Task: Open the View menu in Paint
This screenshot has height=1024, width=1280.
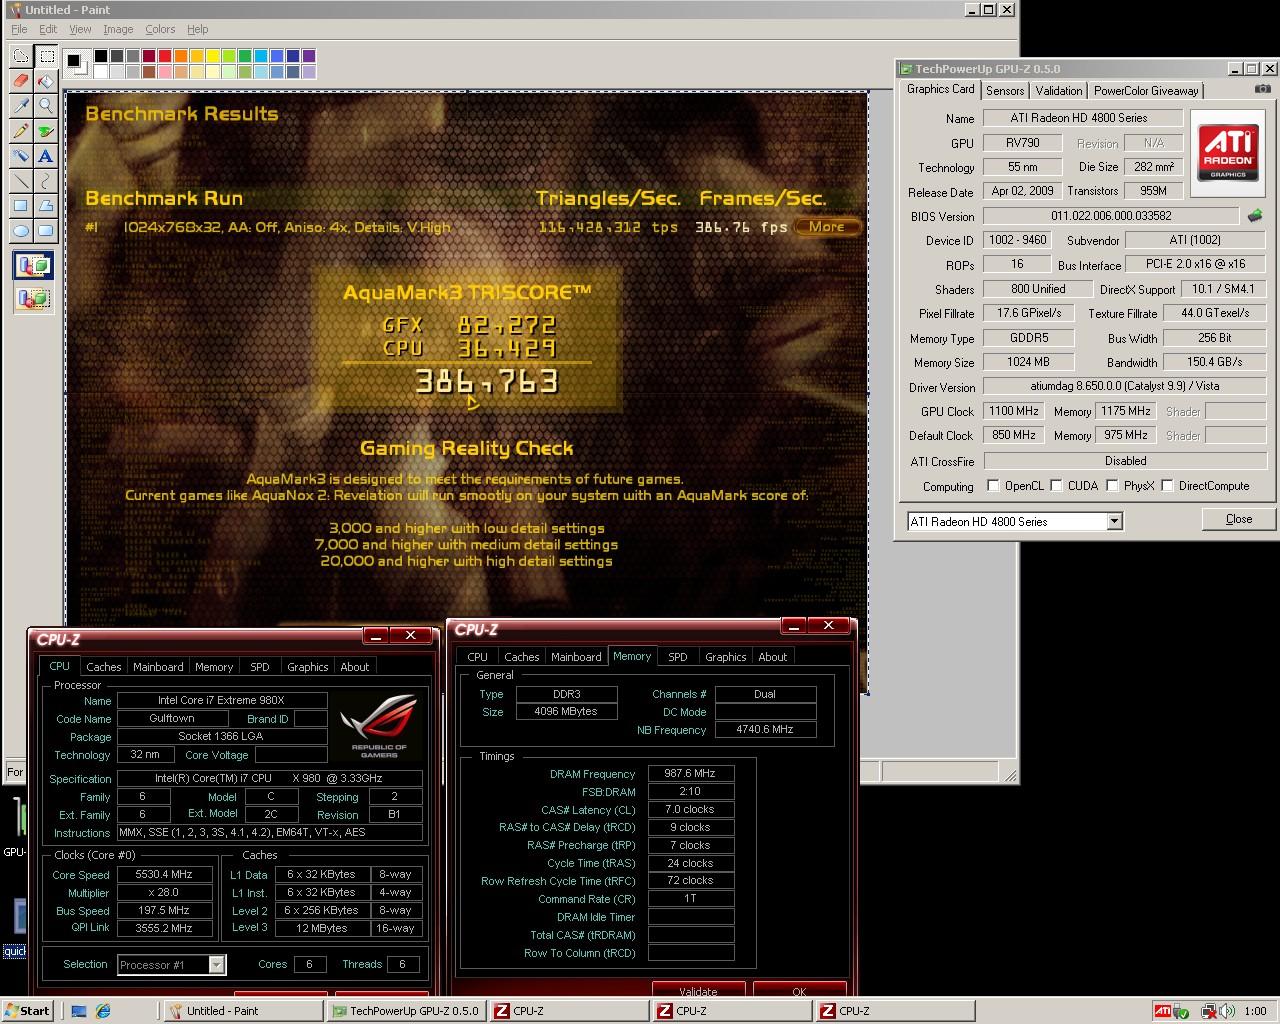Action: point(80,29)
